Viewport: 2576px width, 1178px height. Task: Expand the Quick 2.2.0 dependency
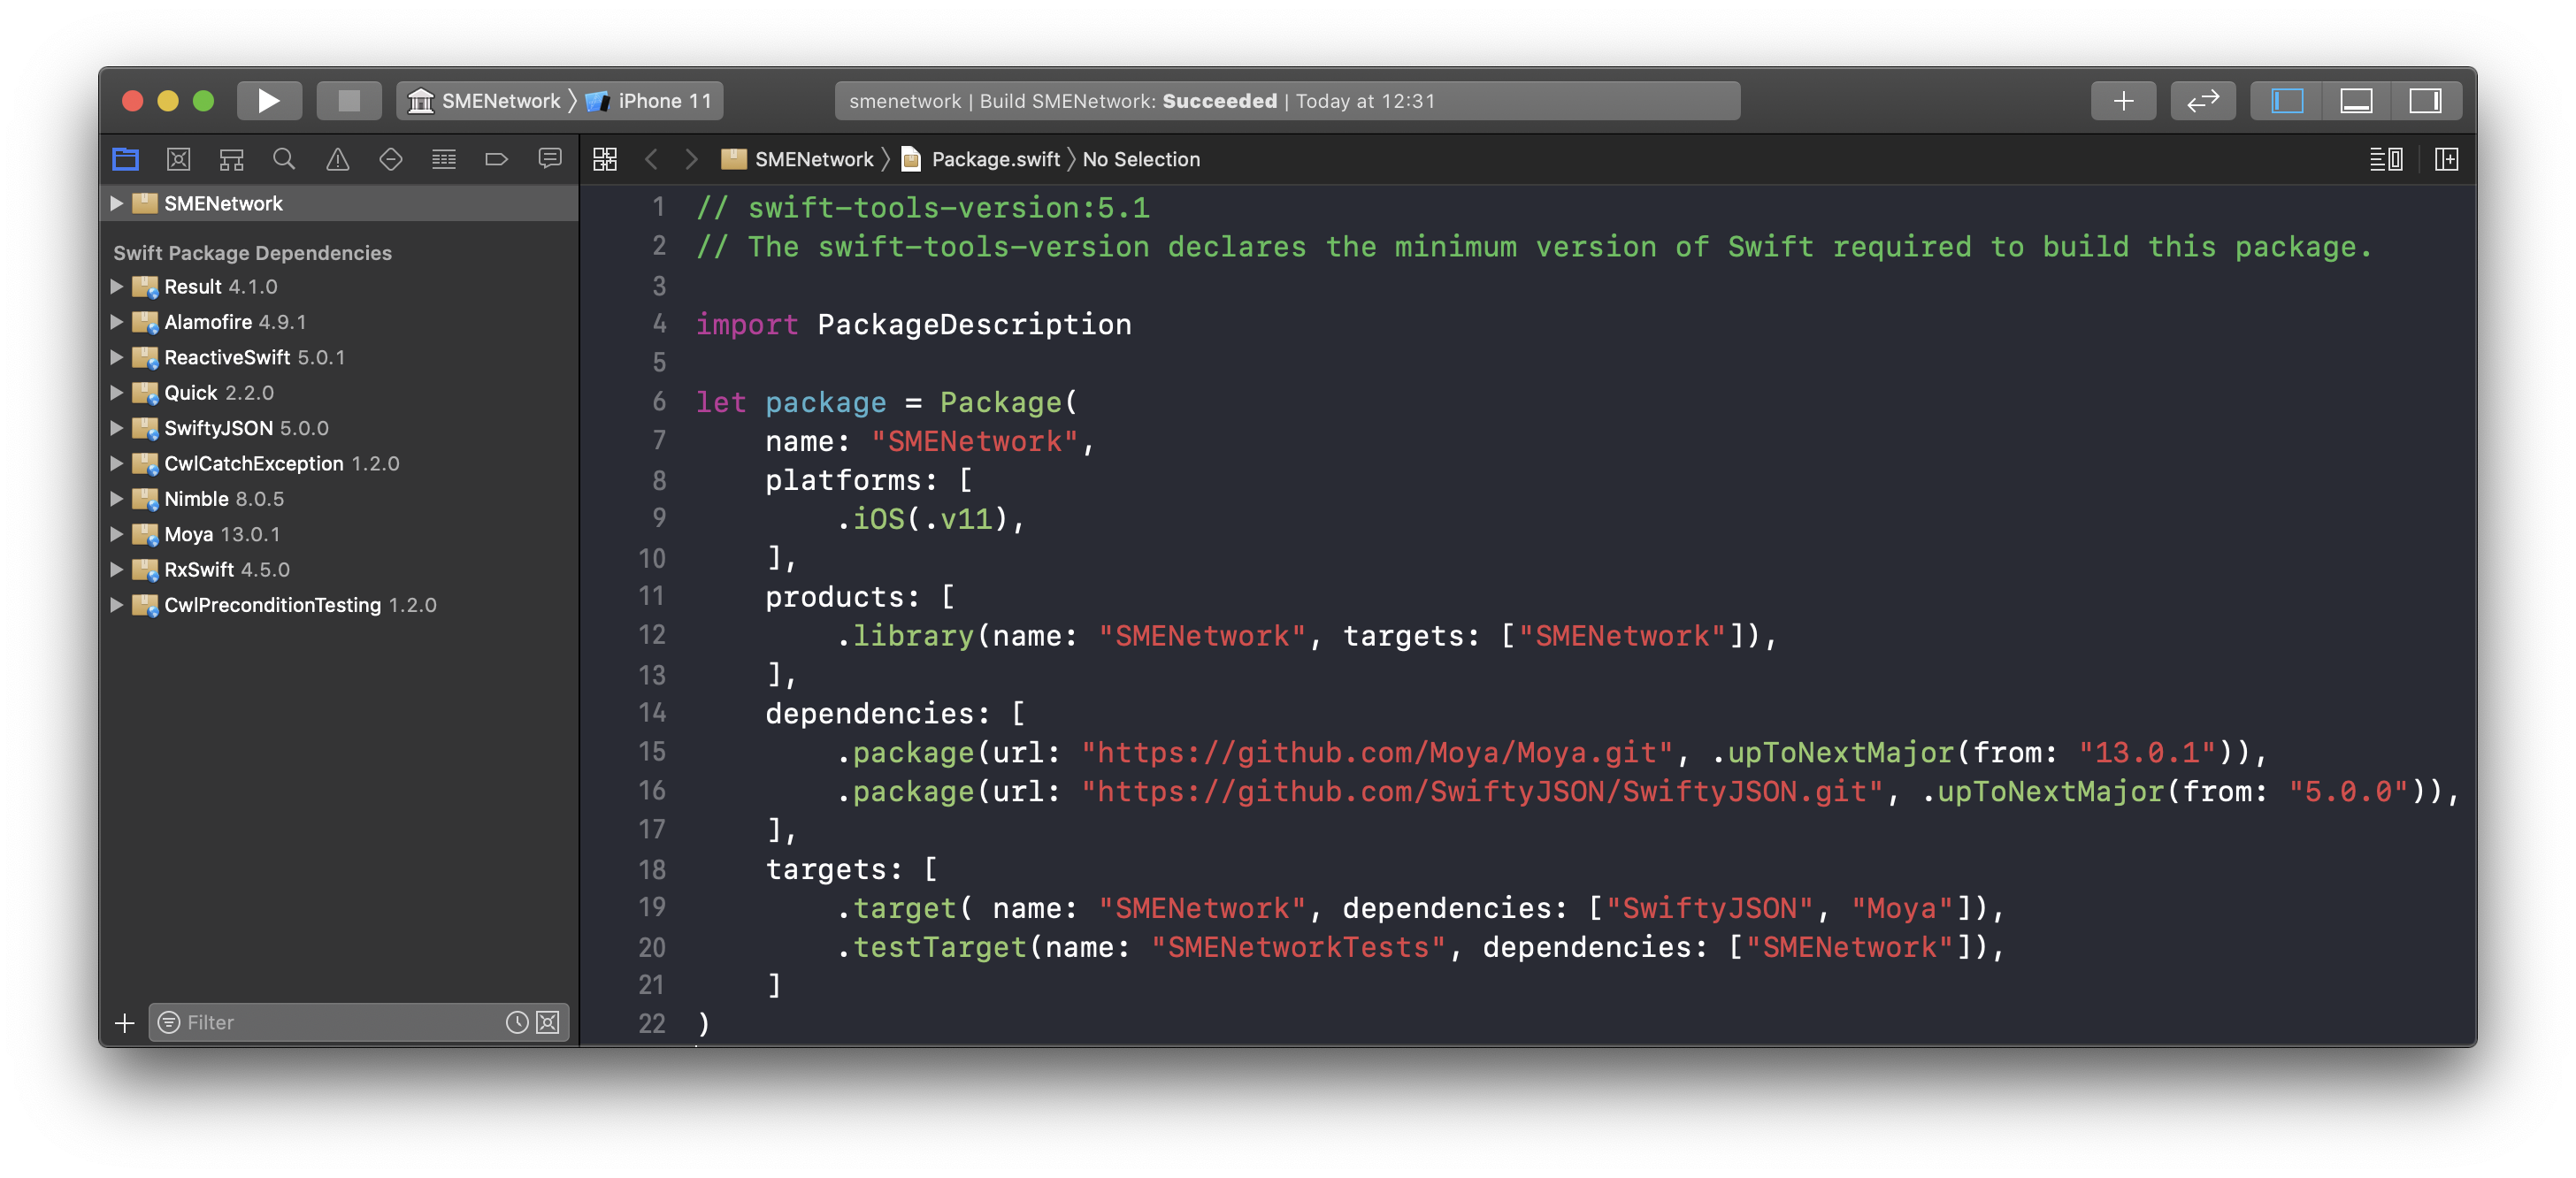tap(116, 392)
